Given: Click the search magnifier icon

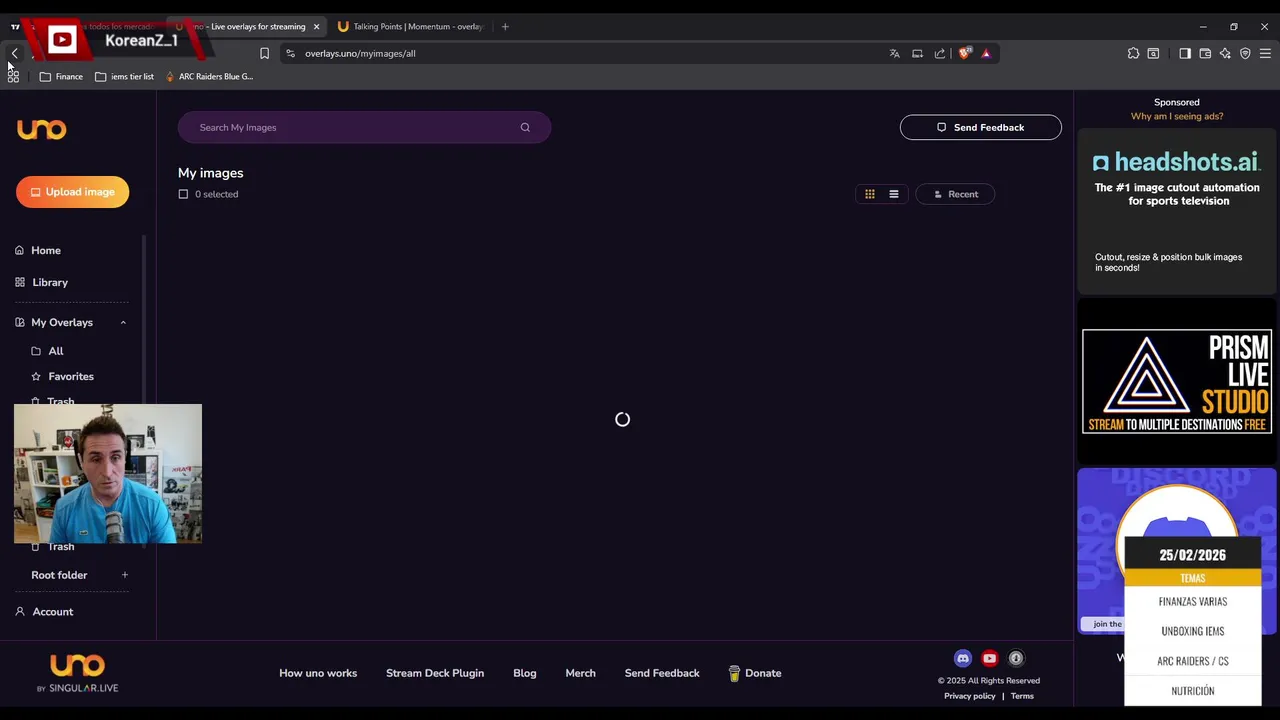Looking at the screenshot, I should [x=525, y=127].
